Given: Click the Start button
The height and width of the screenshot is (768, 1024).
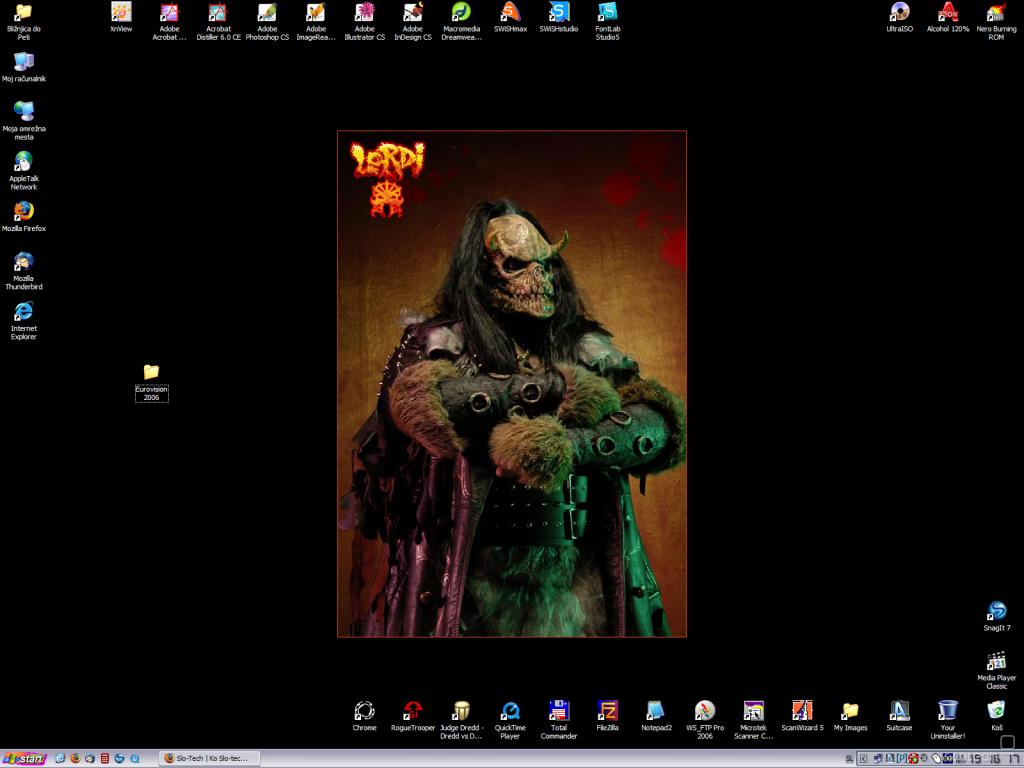Looking at the screenshot, I should click(25, 758).
